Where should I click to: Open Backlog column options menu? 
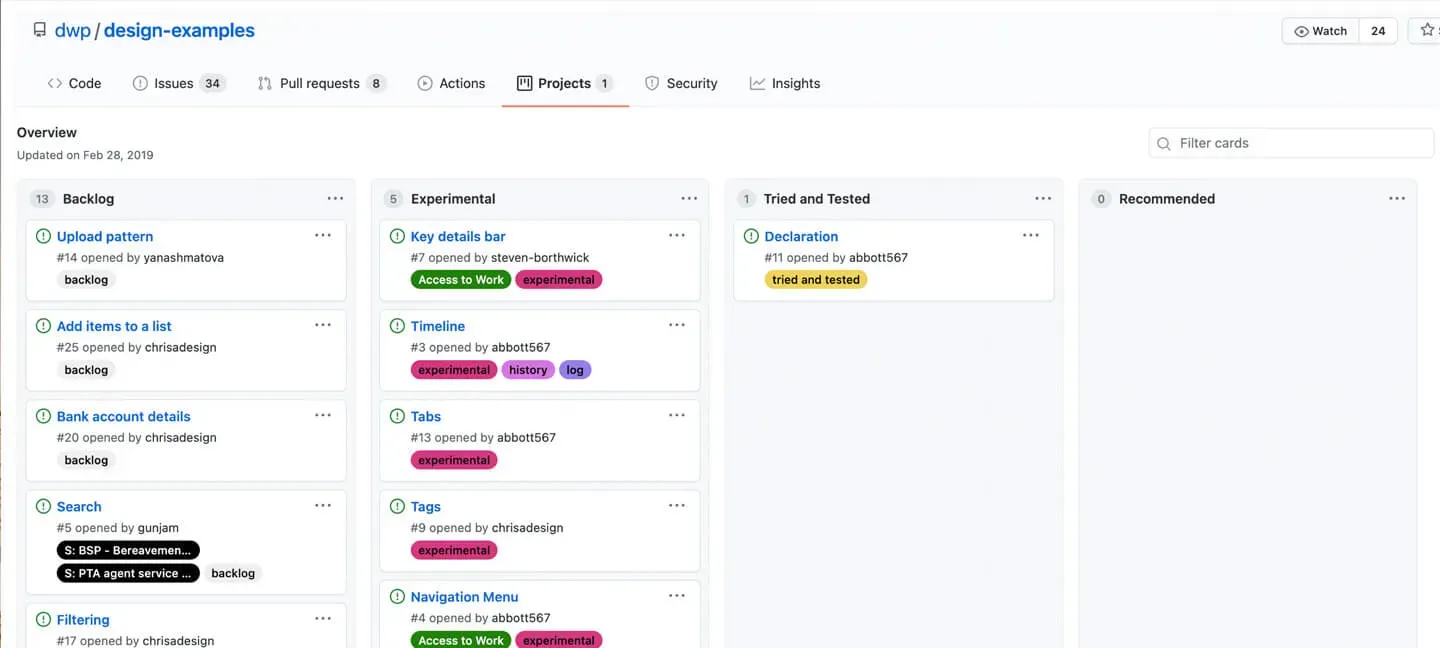[335, 198]
